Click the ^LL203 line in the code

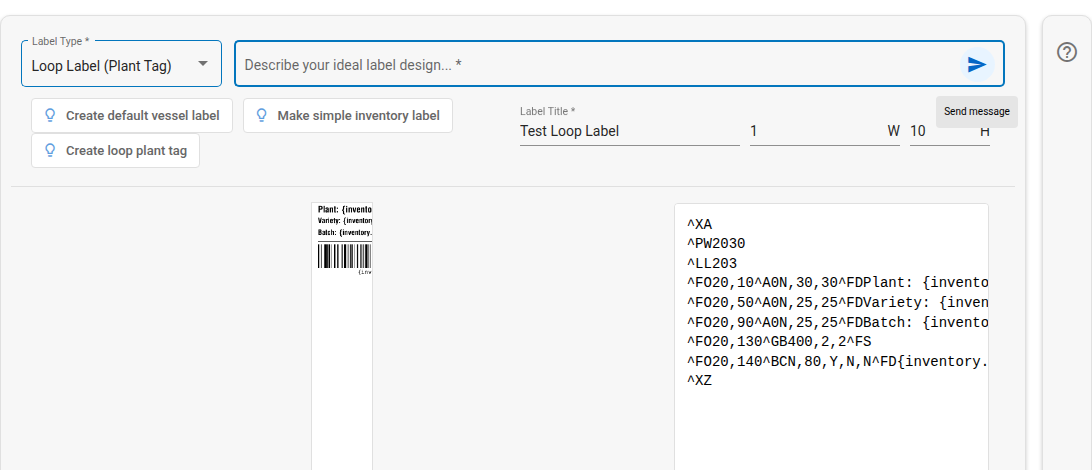(712, 264)
